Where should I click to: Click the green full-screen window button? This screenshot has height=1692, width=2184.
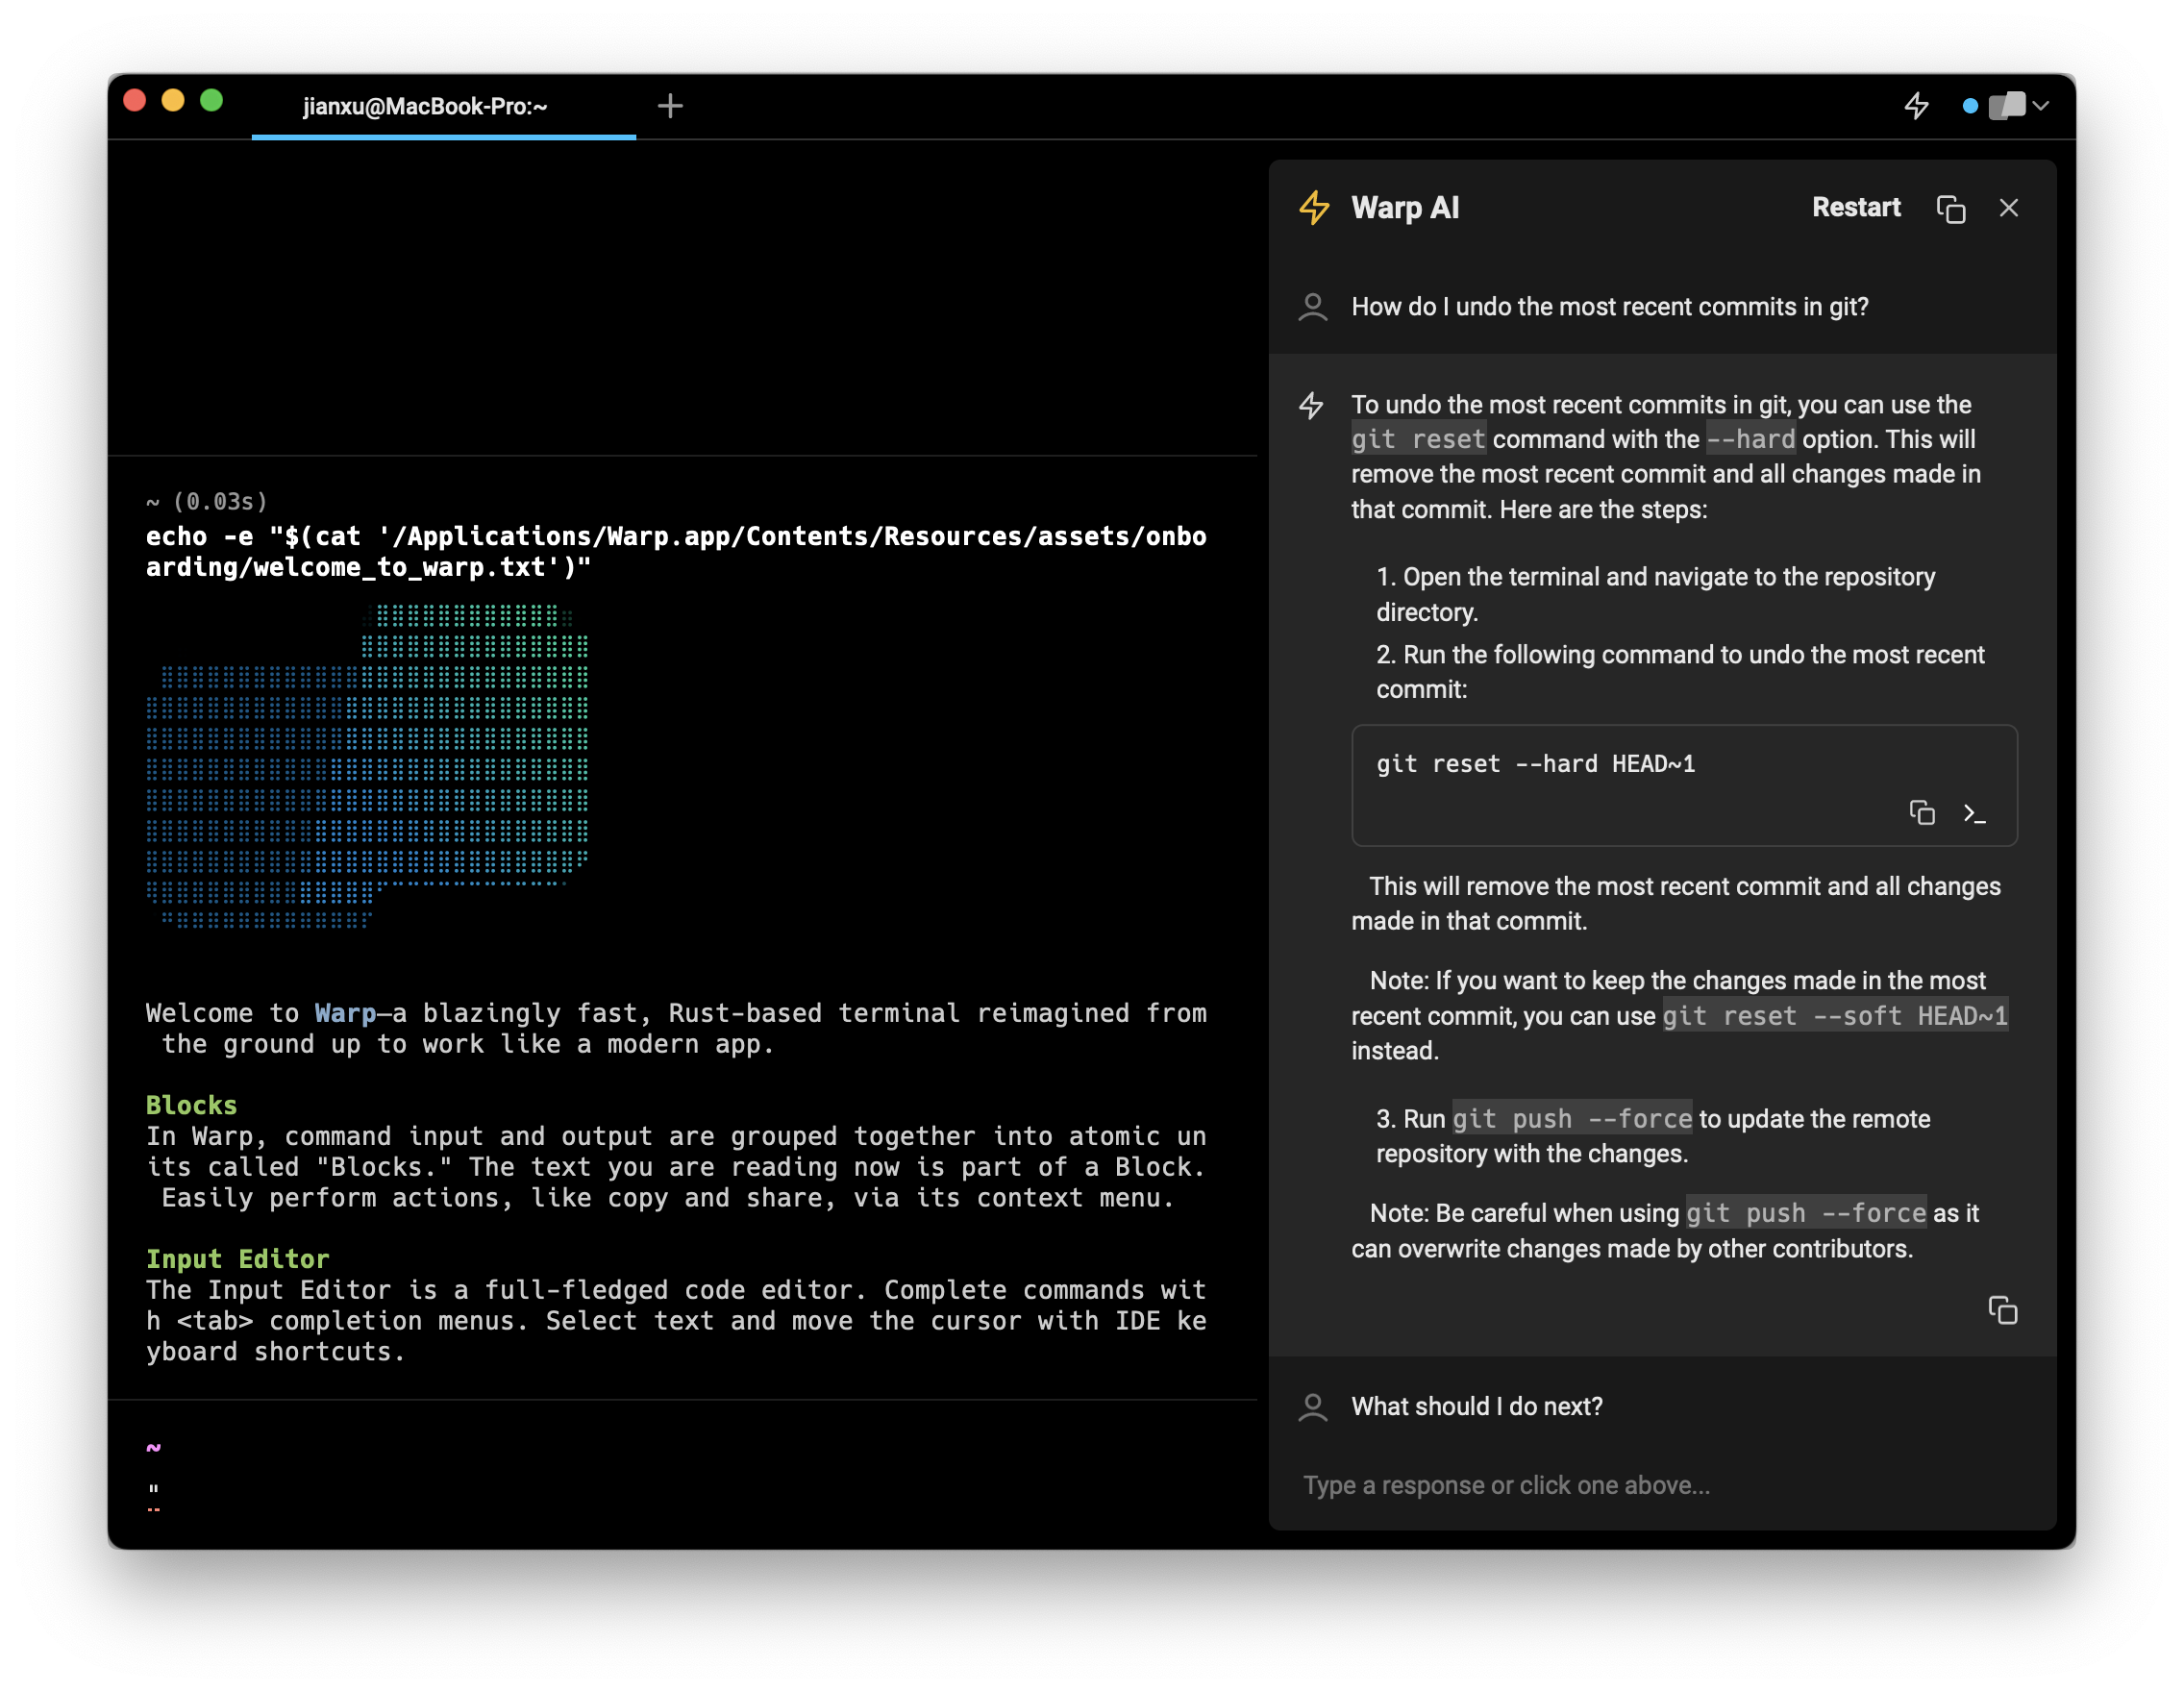211,101
